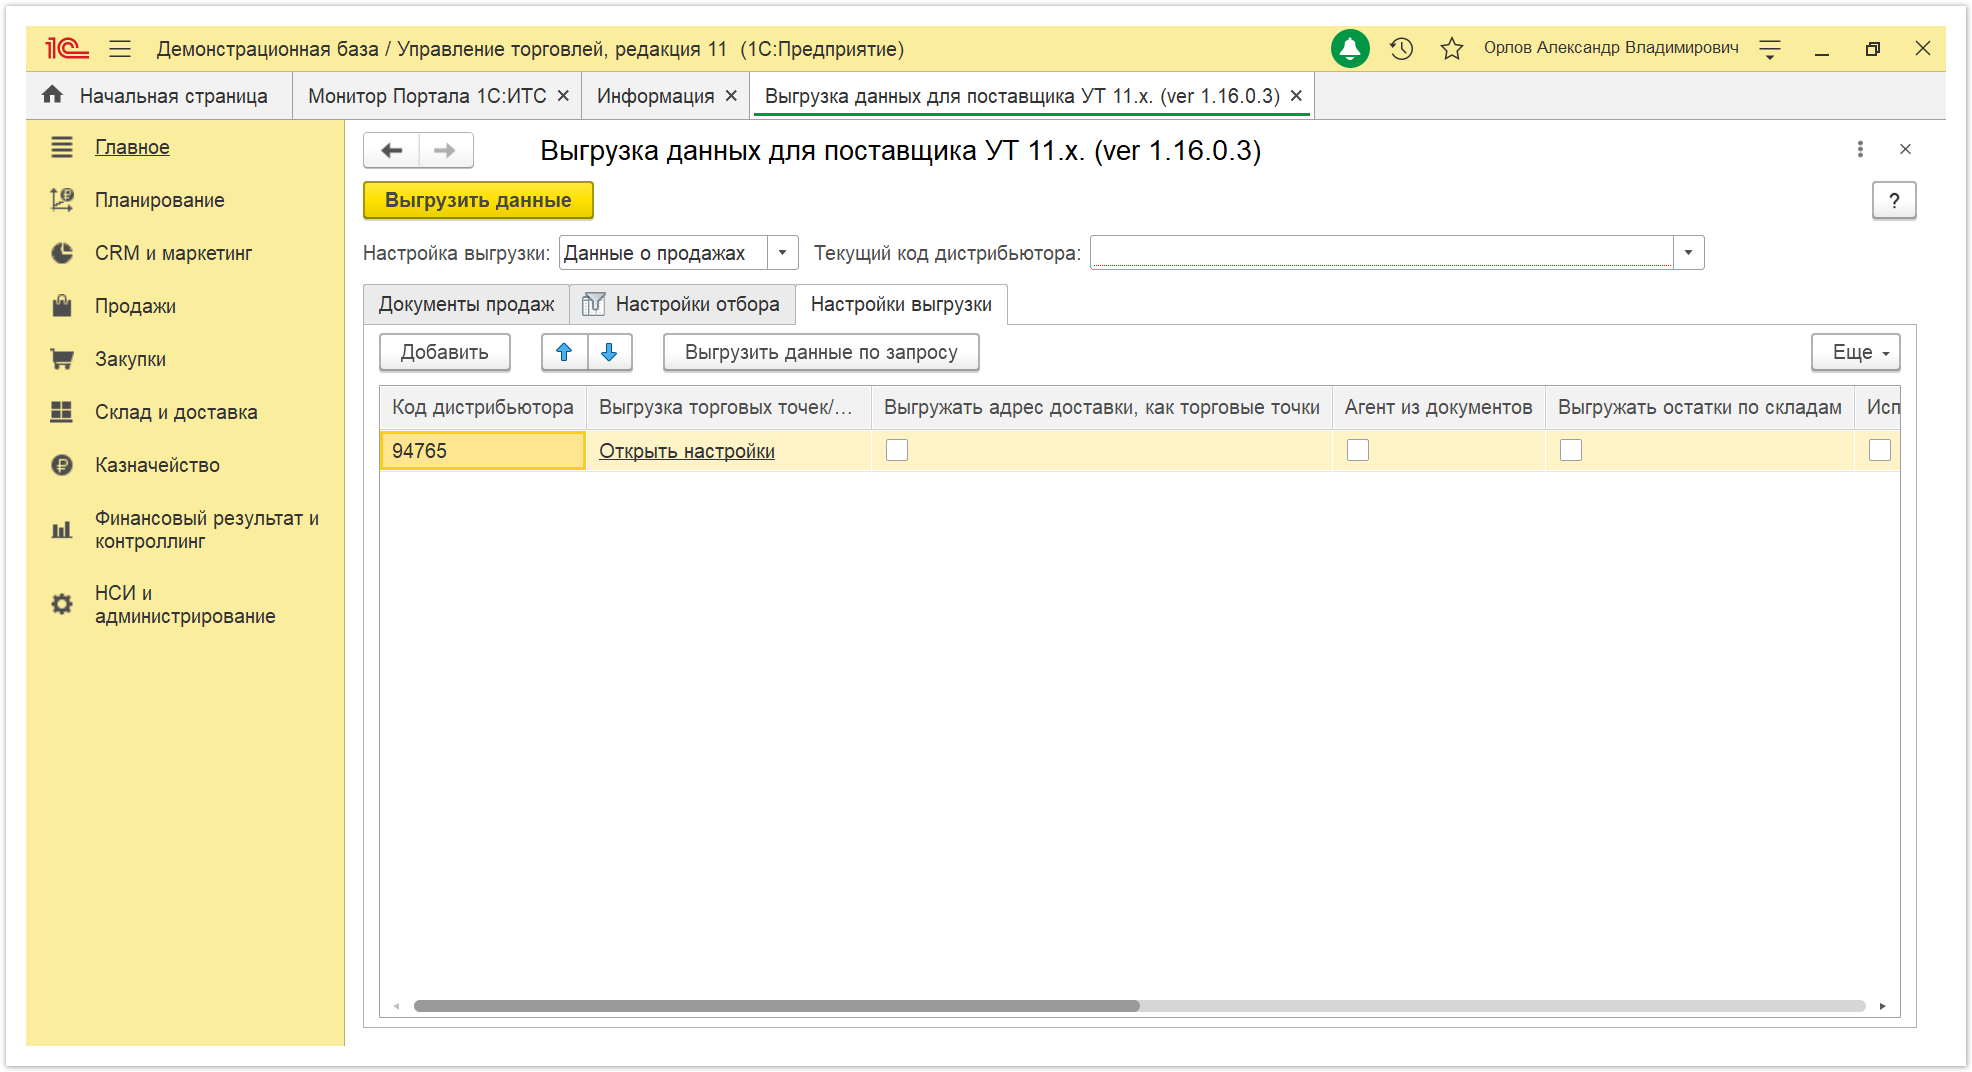Click the 1C logo icon
This screenshot has width=1972, height=1072.
click(67, 48)
